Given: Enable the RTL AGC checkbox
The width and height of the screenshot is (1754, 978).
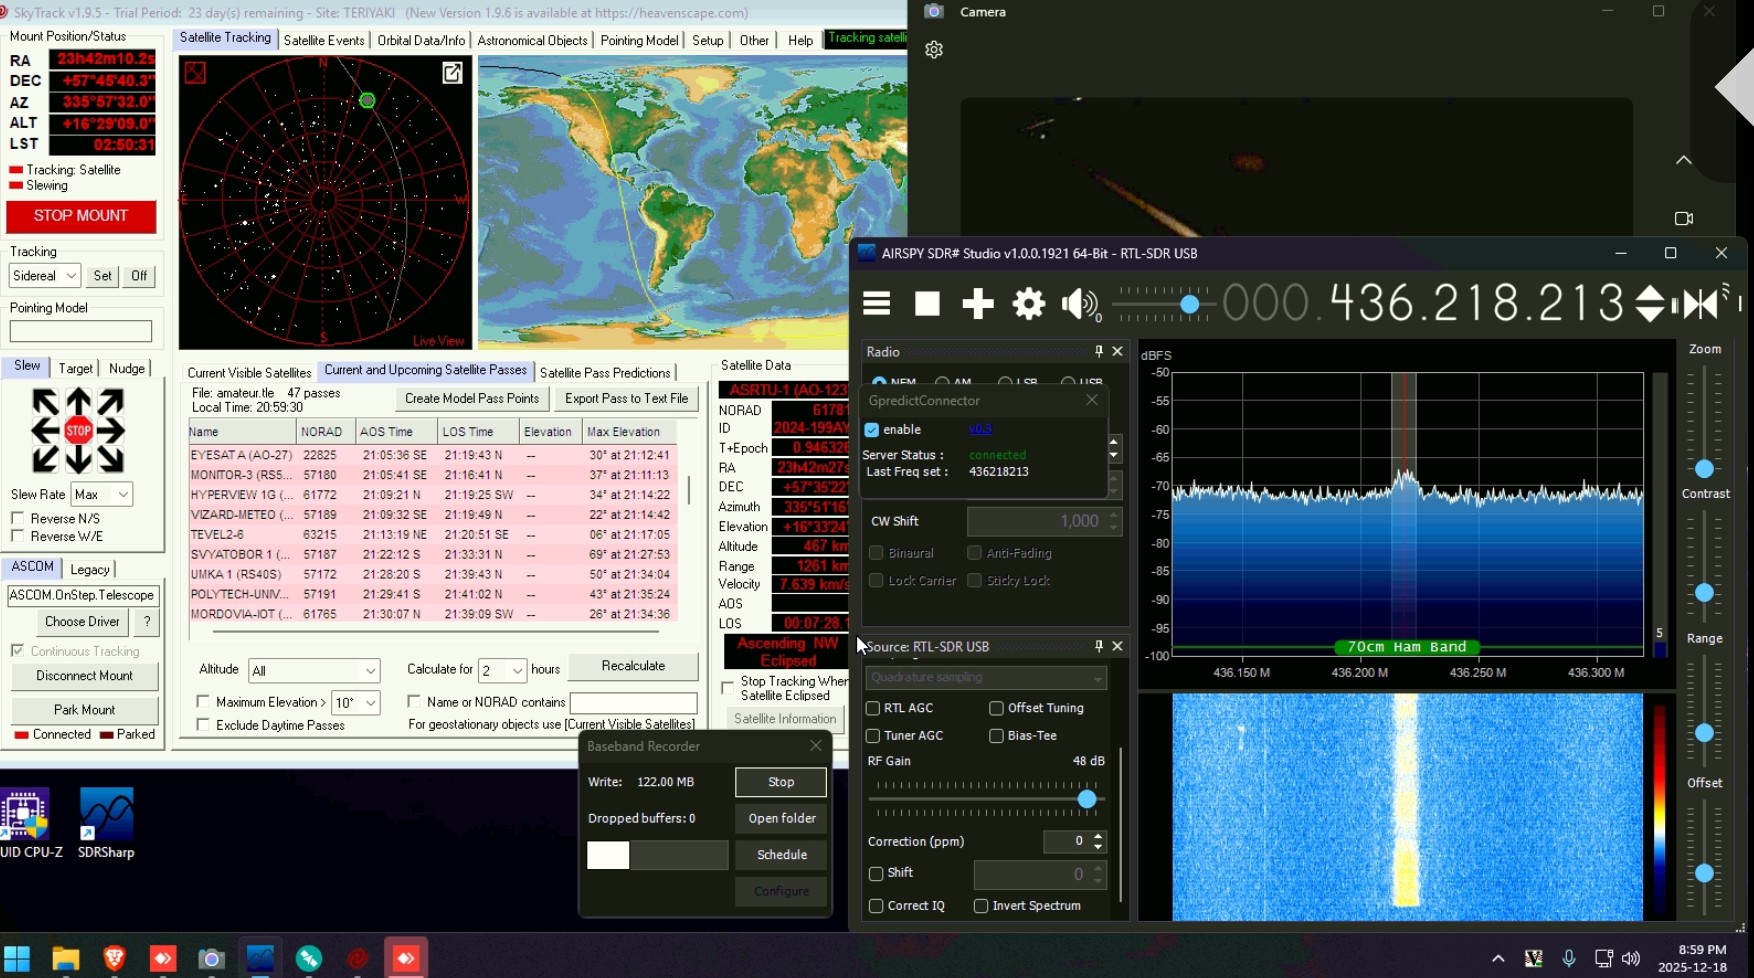Looking at the screenshot, I should coord(873,708).
